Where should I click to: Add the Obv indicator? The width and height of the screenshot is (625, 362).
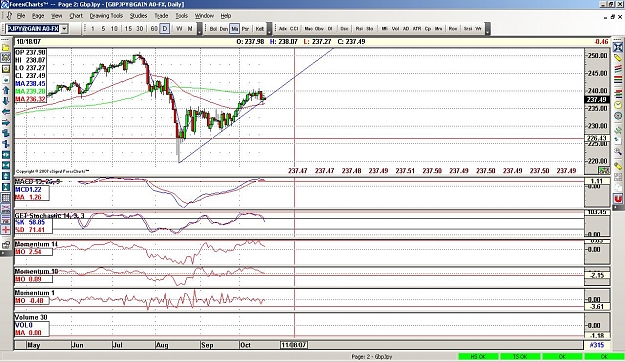point(319,29)
